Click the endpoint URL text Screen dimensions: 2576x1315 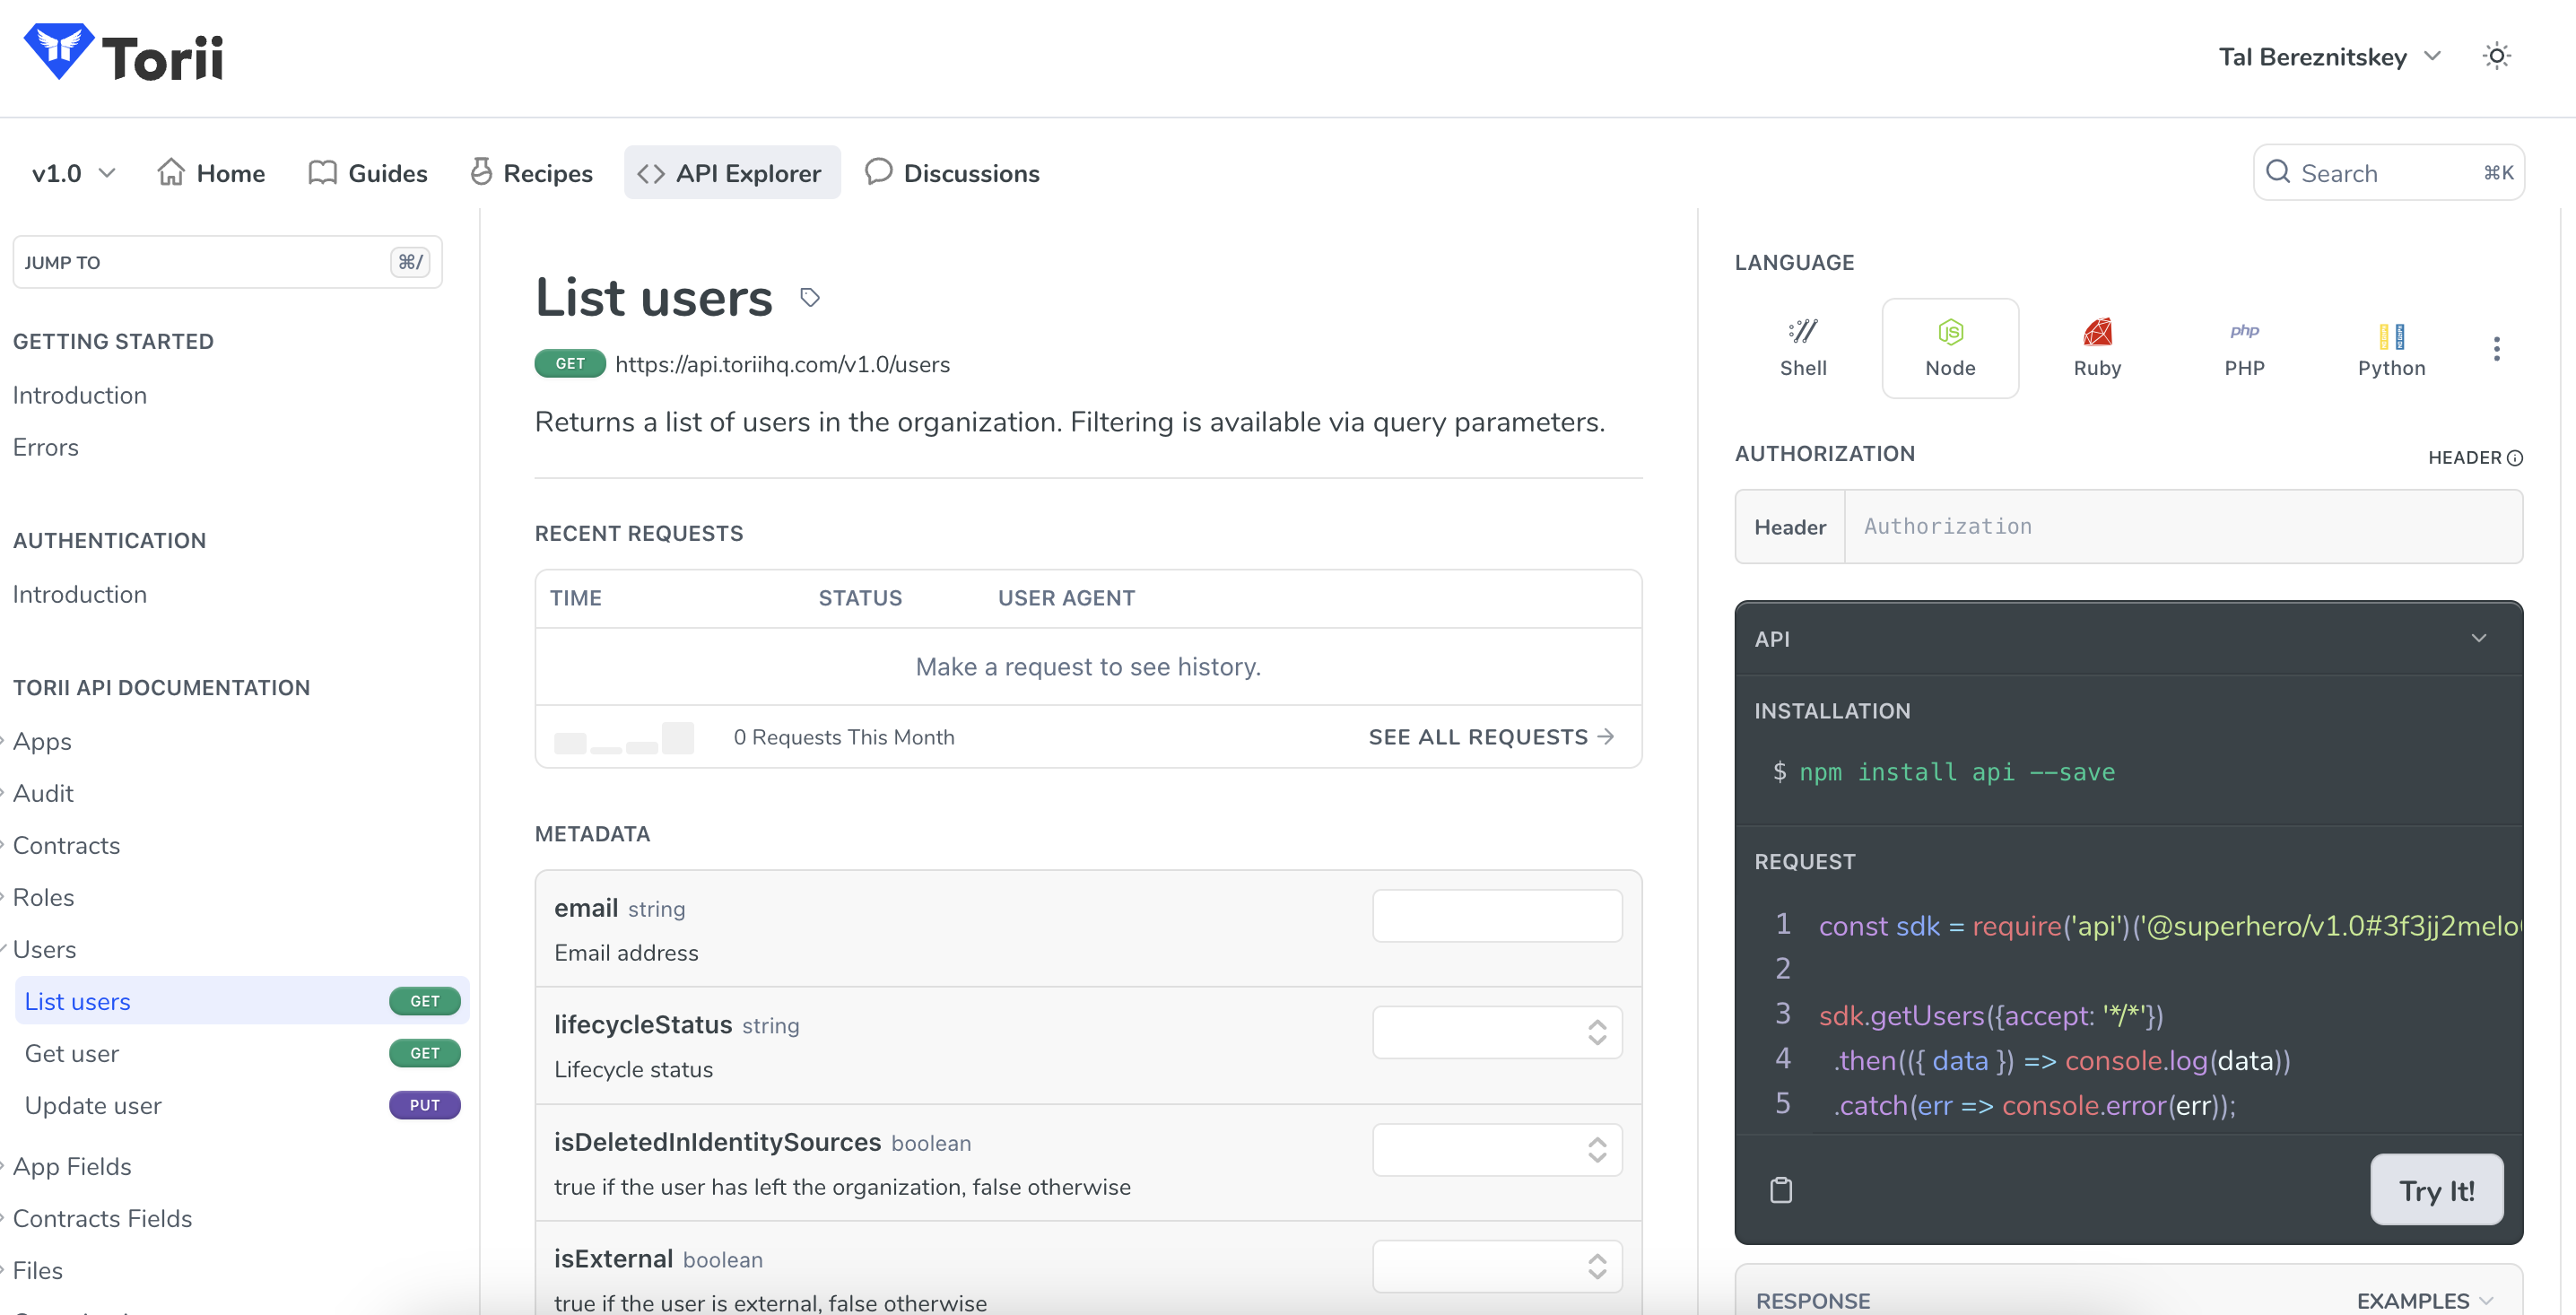tap(782, 364)
